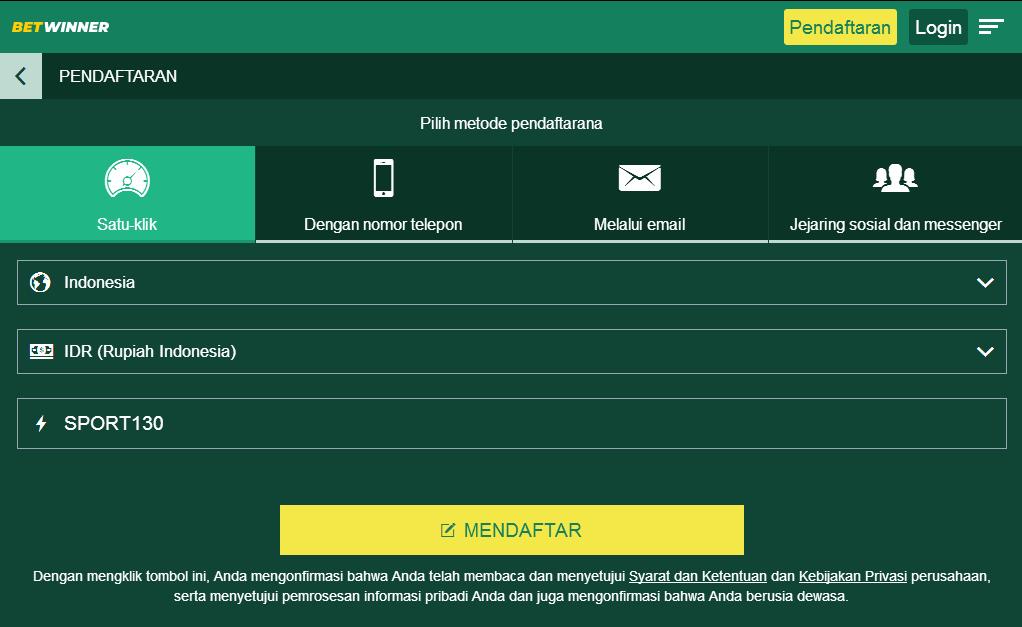1022x627 pixels.
Task: Click the yellow Pendaftaran button
Action: tap(840, 27)
